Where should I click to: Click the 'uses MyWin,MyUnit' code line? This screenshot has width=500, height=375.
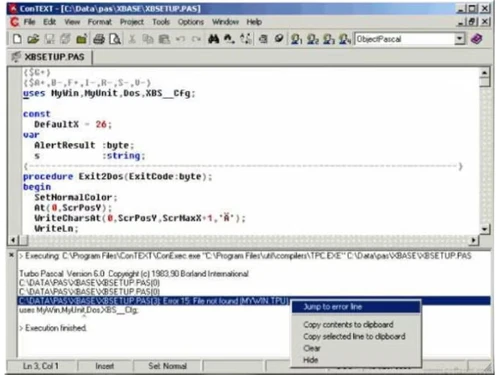click(109, 93)
